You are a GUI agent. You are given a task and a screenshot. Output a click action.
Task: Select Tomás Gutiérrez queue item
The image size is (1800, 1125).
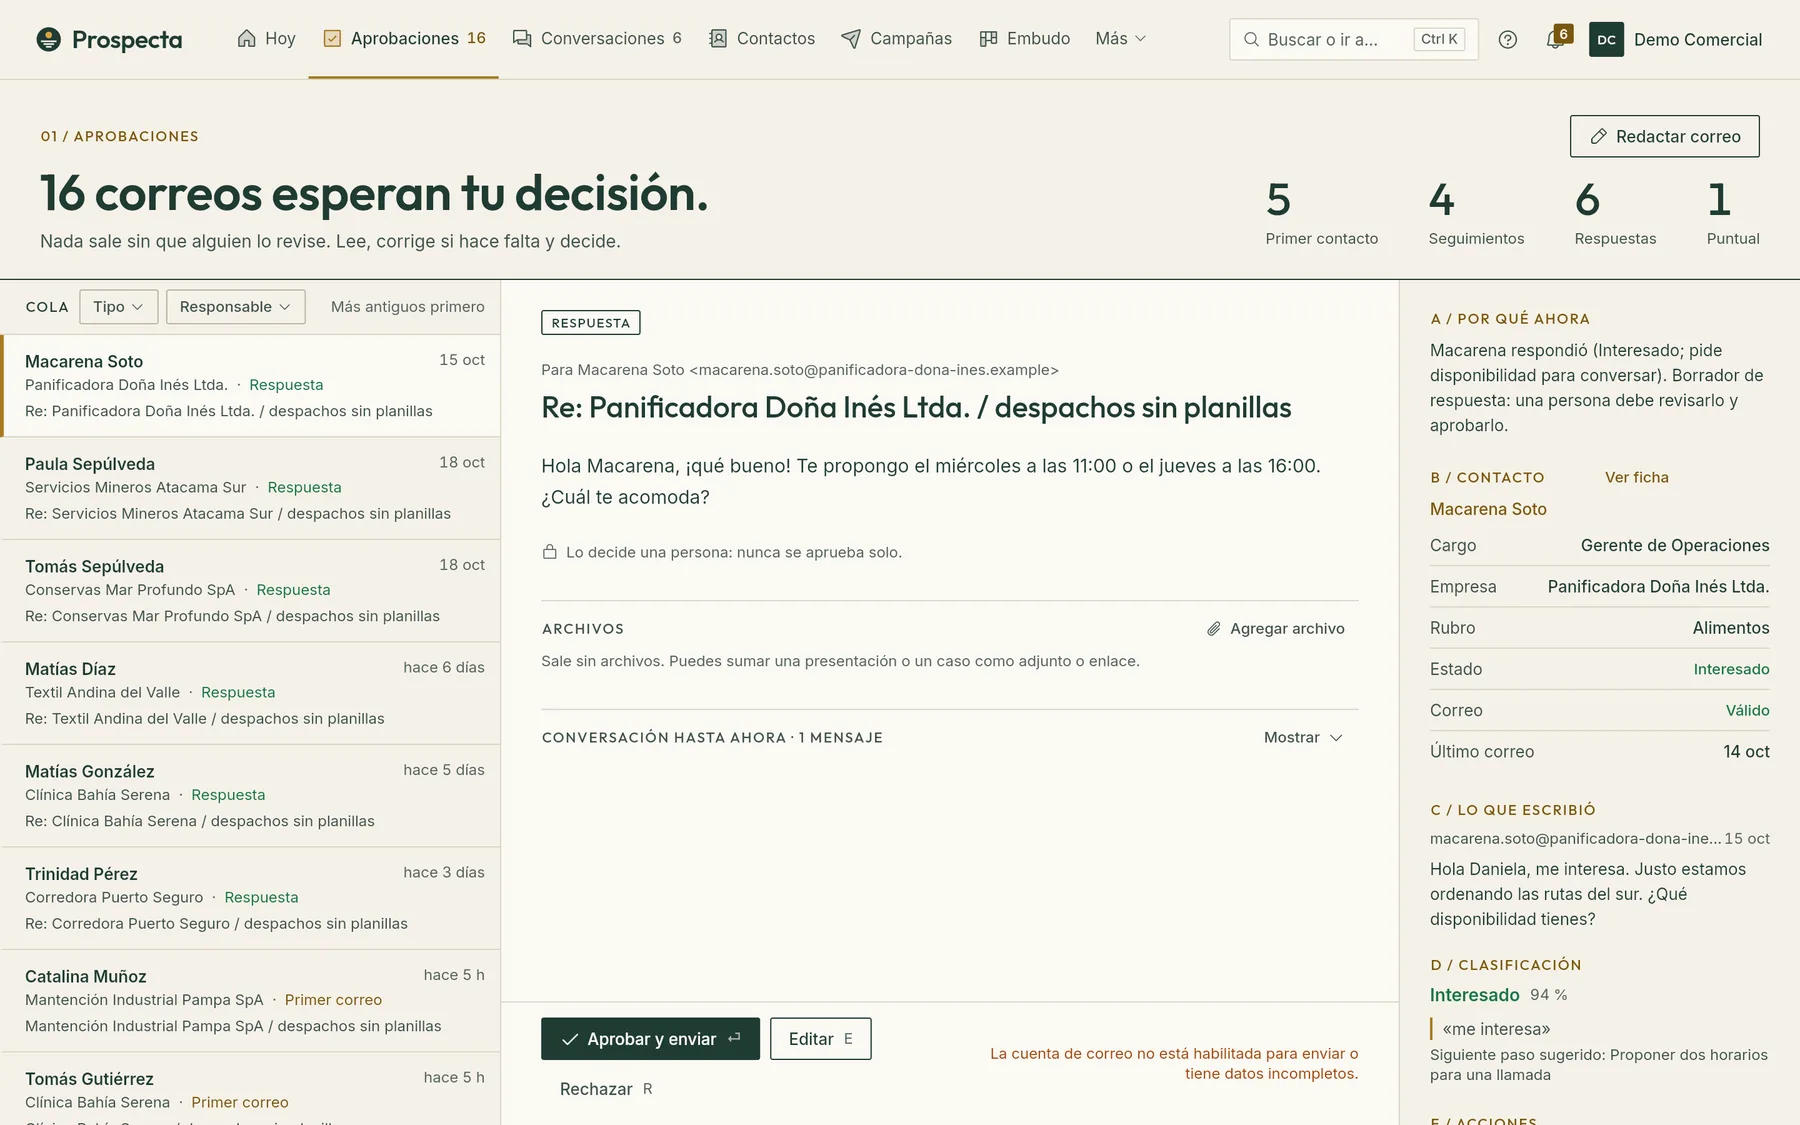point(251,1089)
